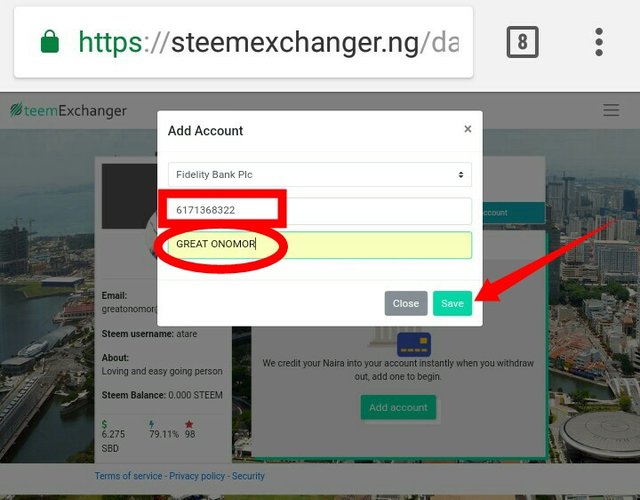Viewport: 640px width, 500px height.
Task: Open the hamburger navigation menu
Action: pos(611,110)
